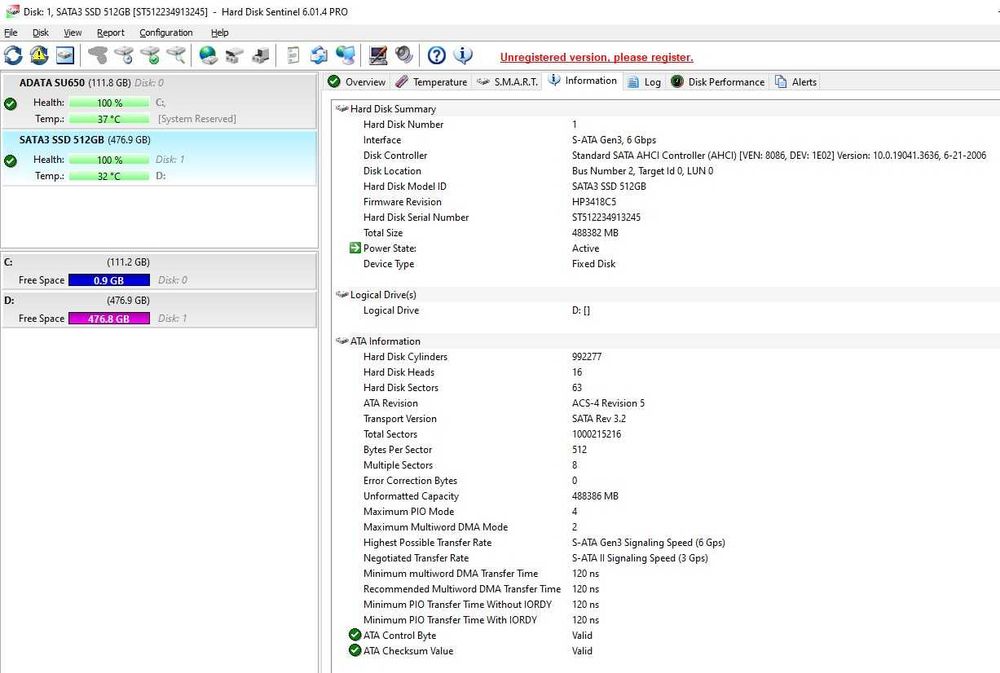Click the speaker sound toolbar icon
This screenshot has height=673, width=1000.
(404, 55)
